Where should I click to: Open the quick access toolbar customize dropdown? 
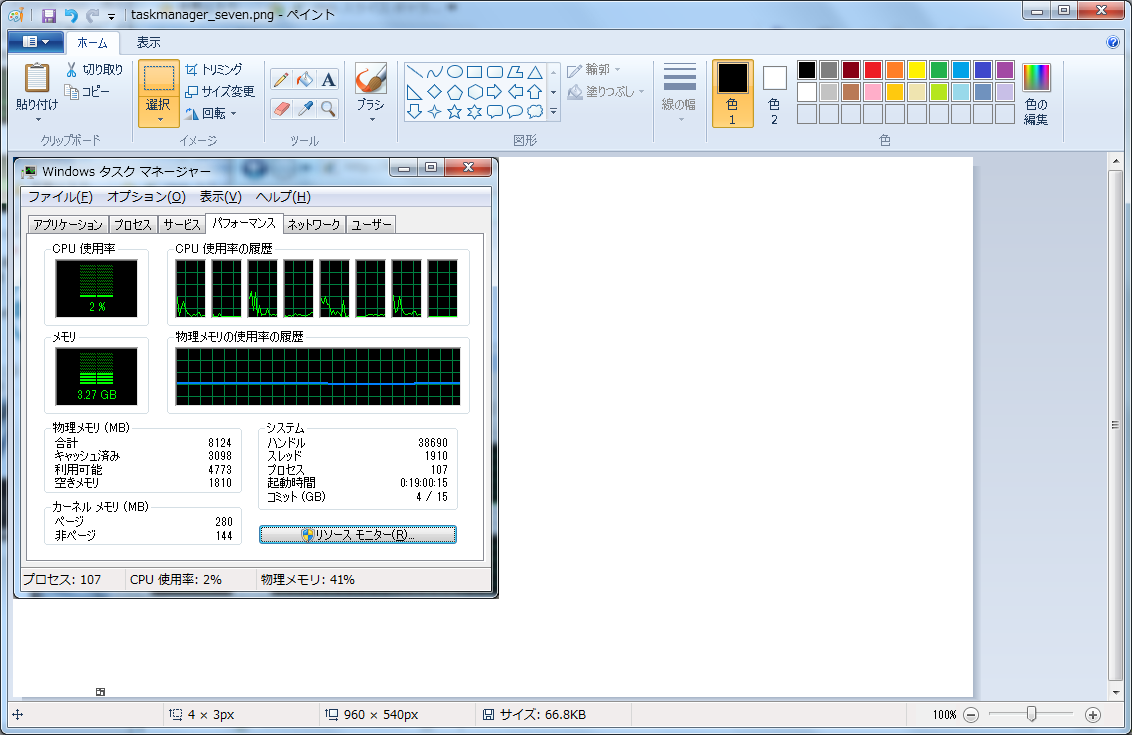111,16
